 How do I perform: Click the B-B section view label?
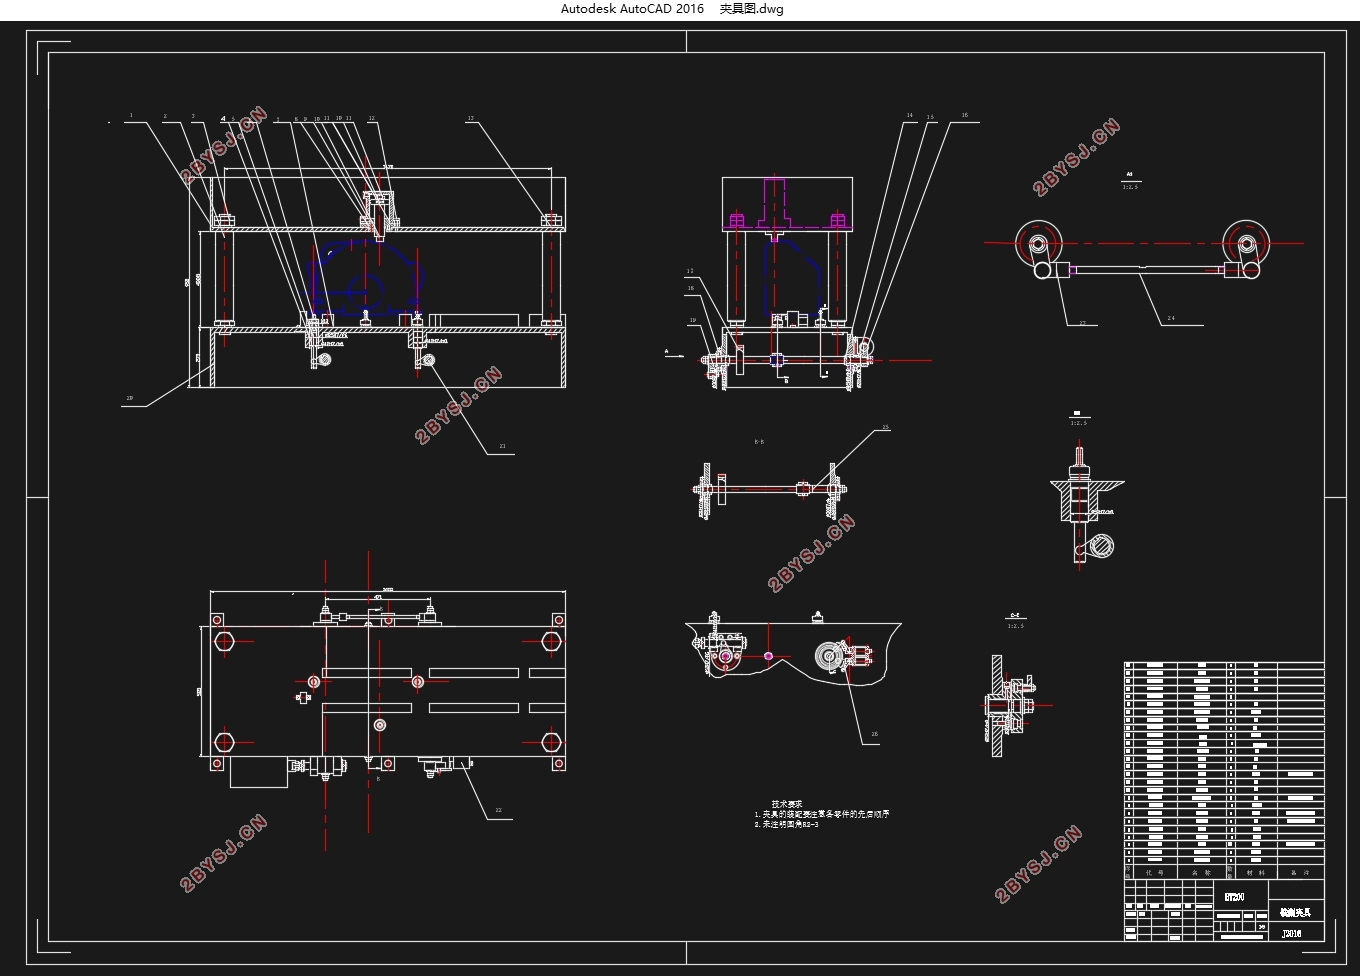759,441
